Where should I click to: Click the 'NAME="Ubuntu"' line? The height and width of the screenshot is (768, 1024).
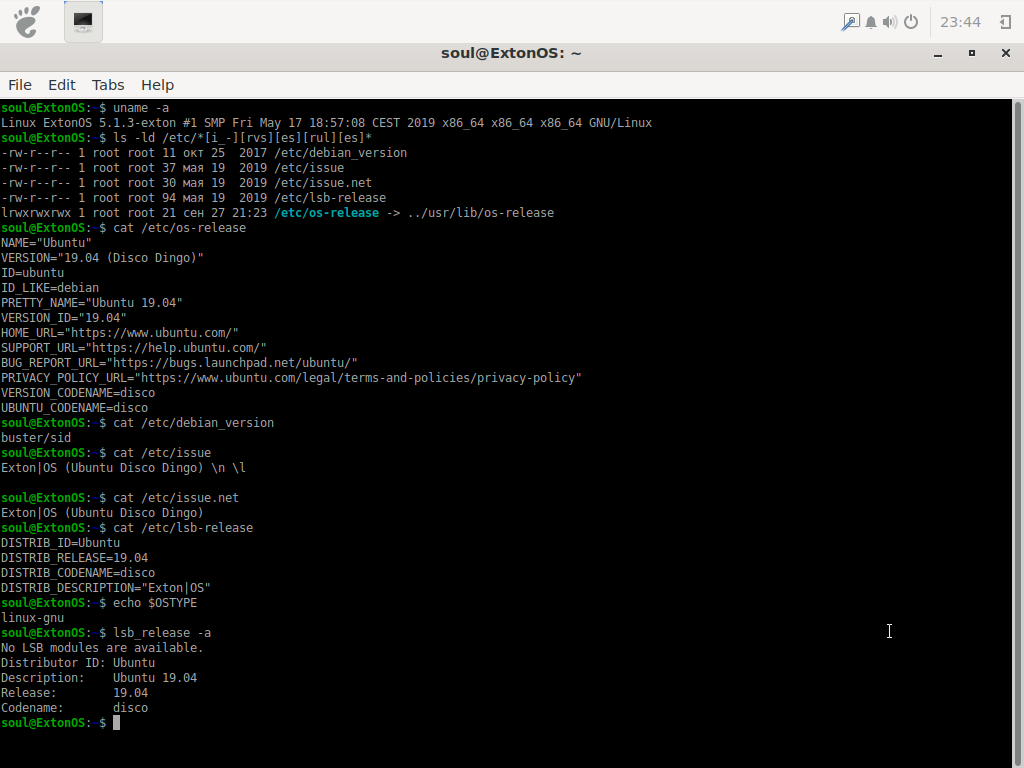click(46, 243)
